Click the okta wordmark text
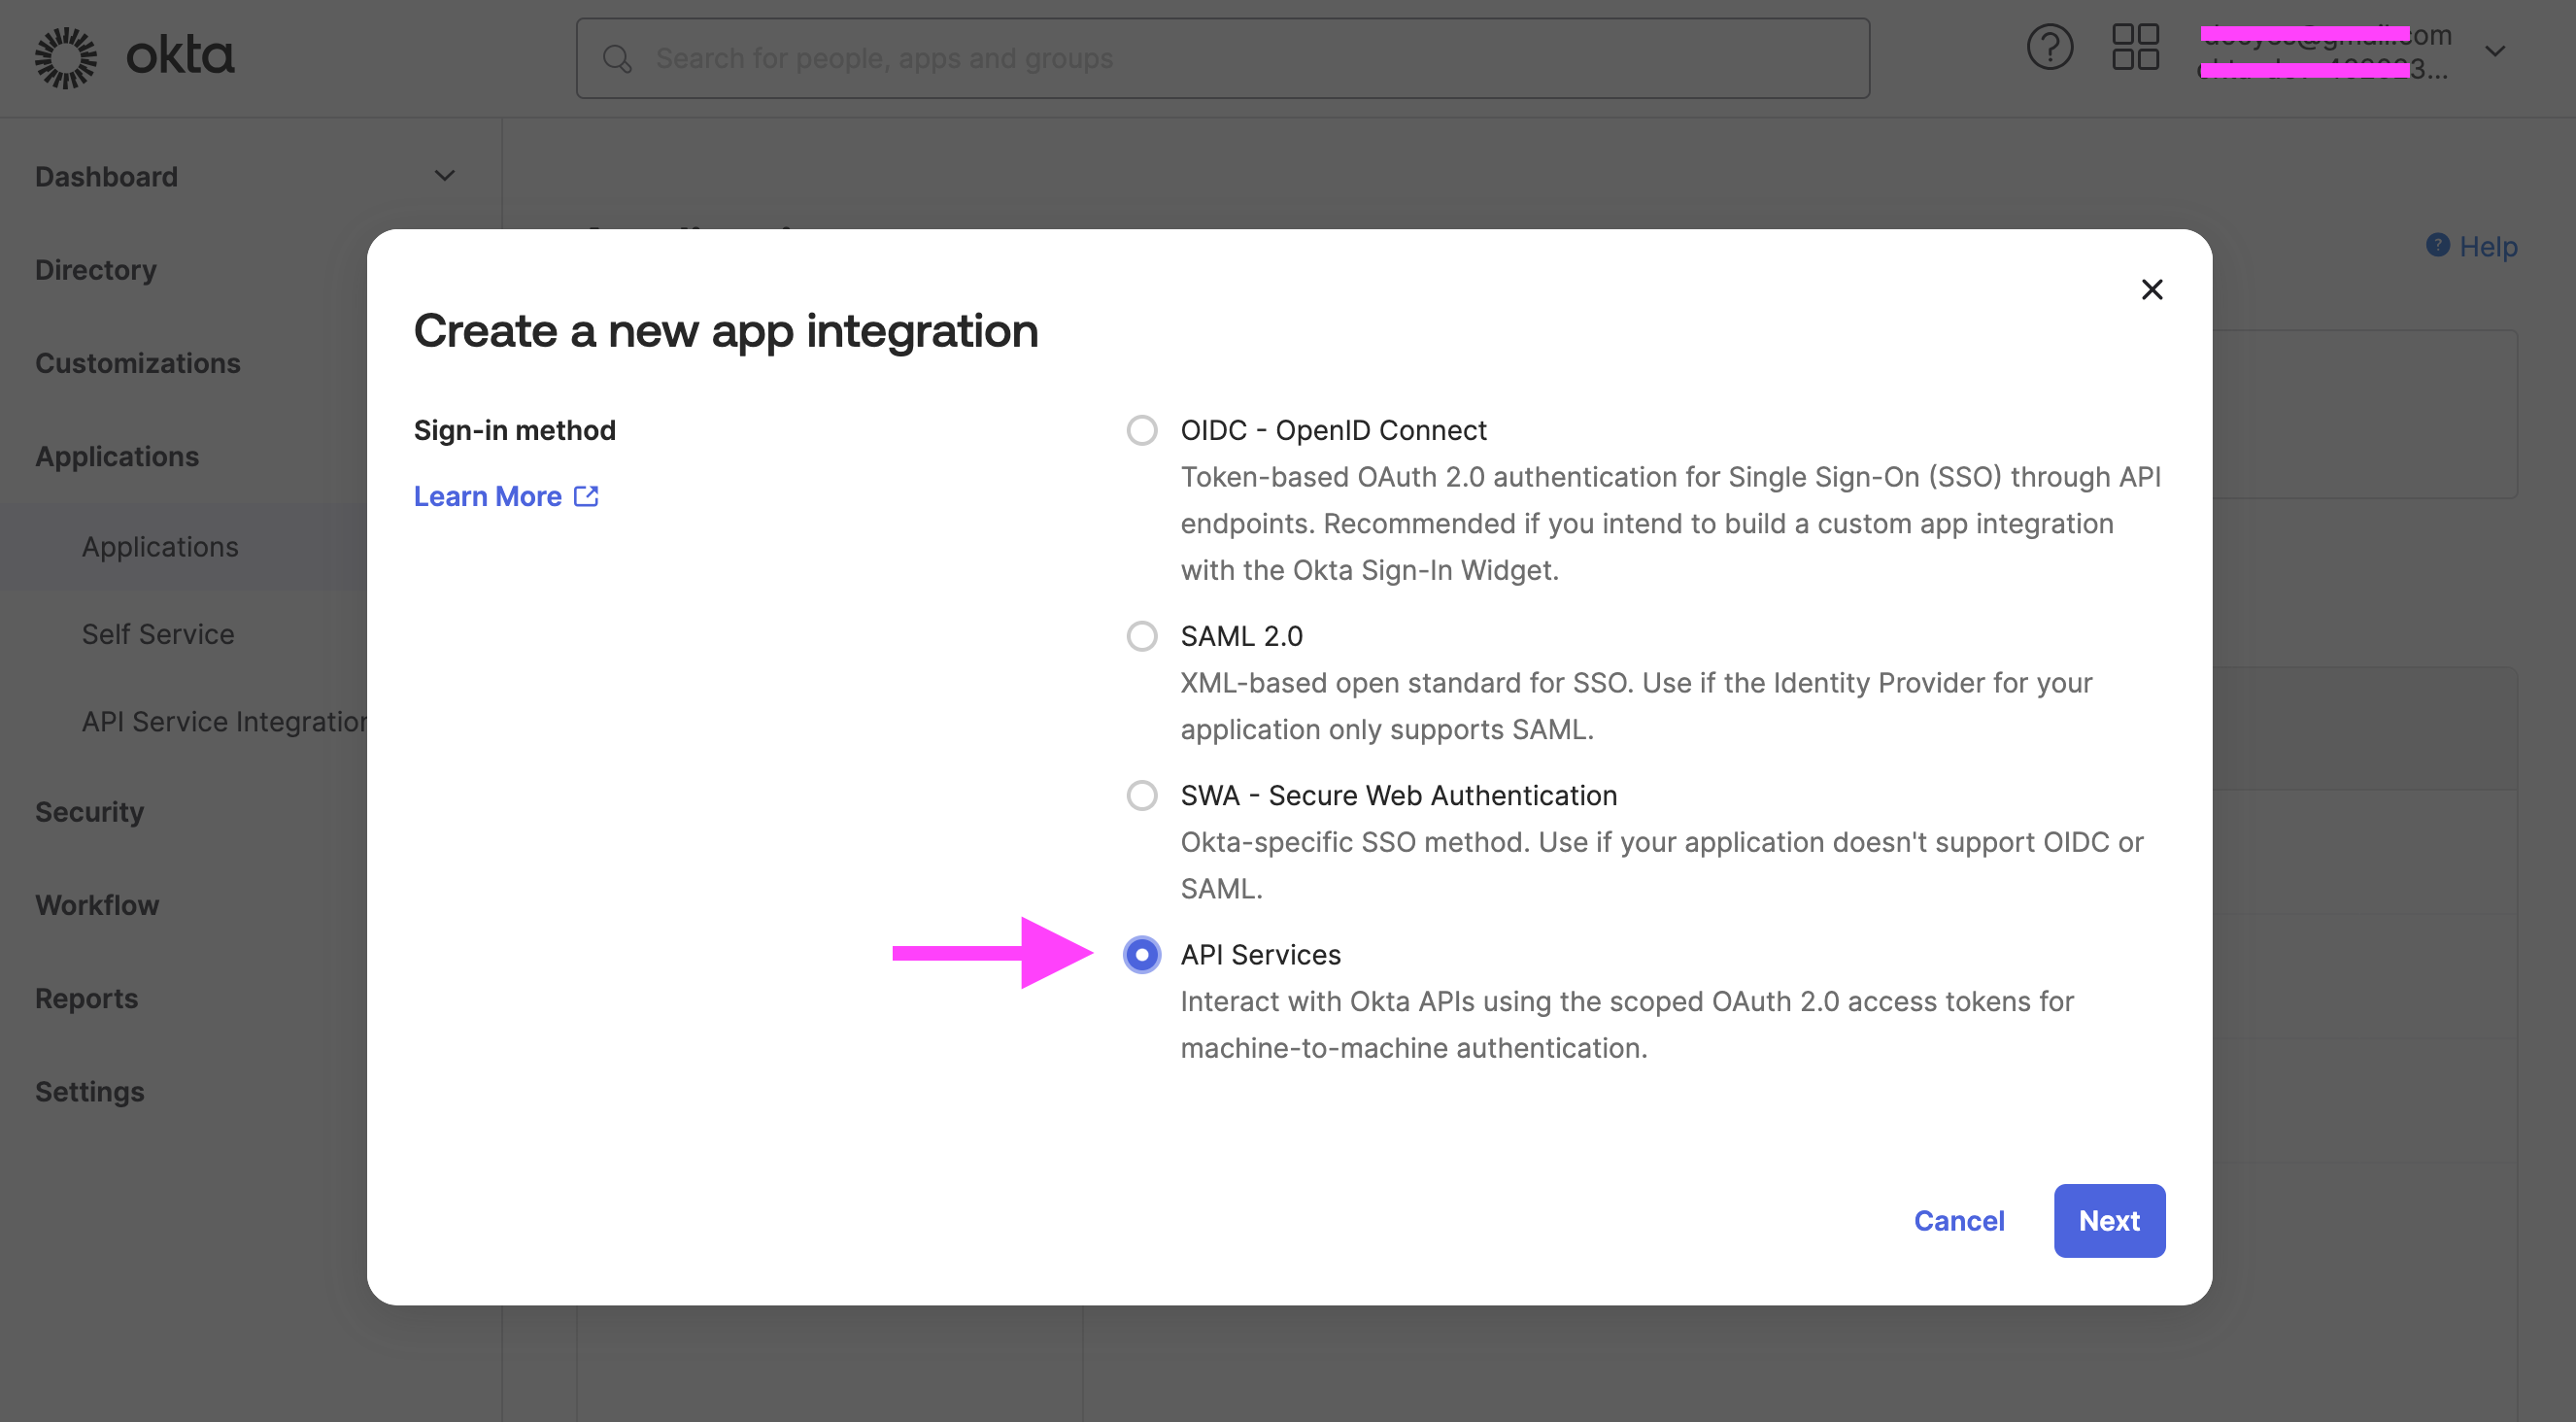Viewport: 2576px width, 1422px height. pyautogui.click(x=181, y=56)
